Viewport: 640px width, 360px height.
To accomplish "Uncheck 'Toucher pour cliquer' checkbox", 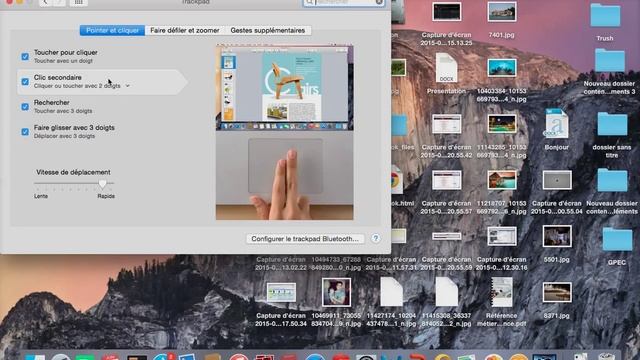I will [25, 56].
